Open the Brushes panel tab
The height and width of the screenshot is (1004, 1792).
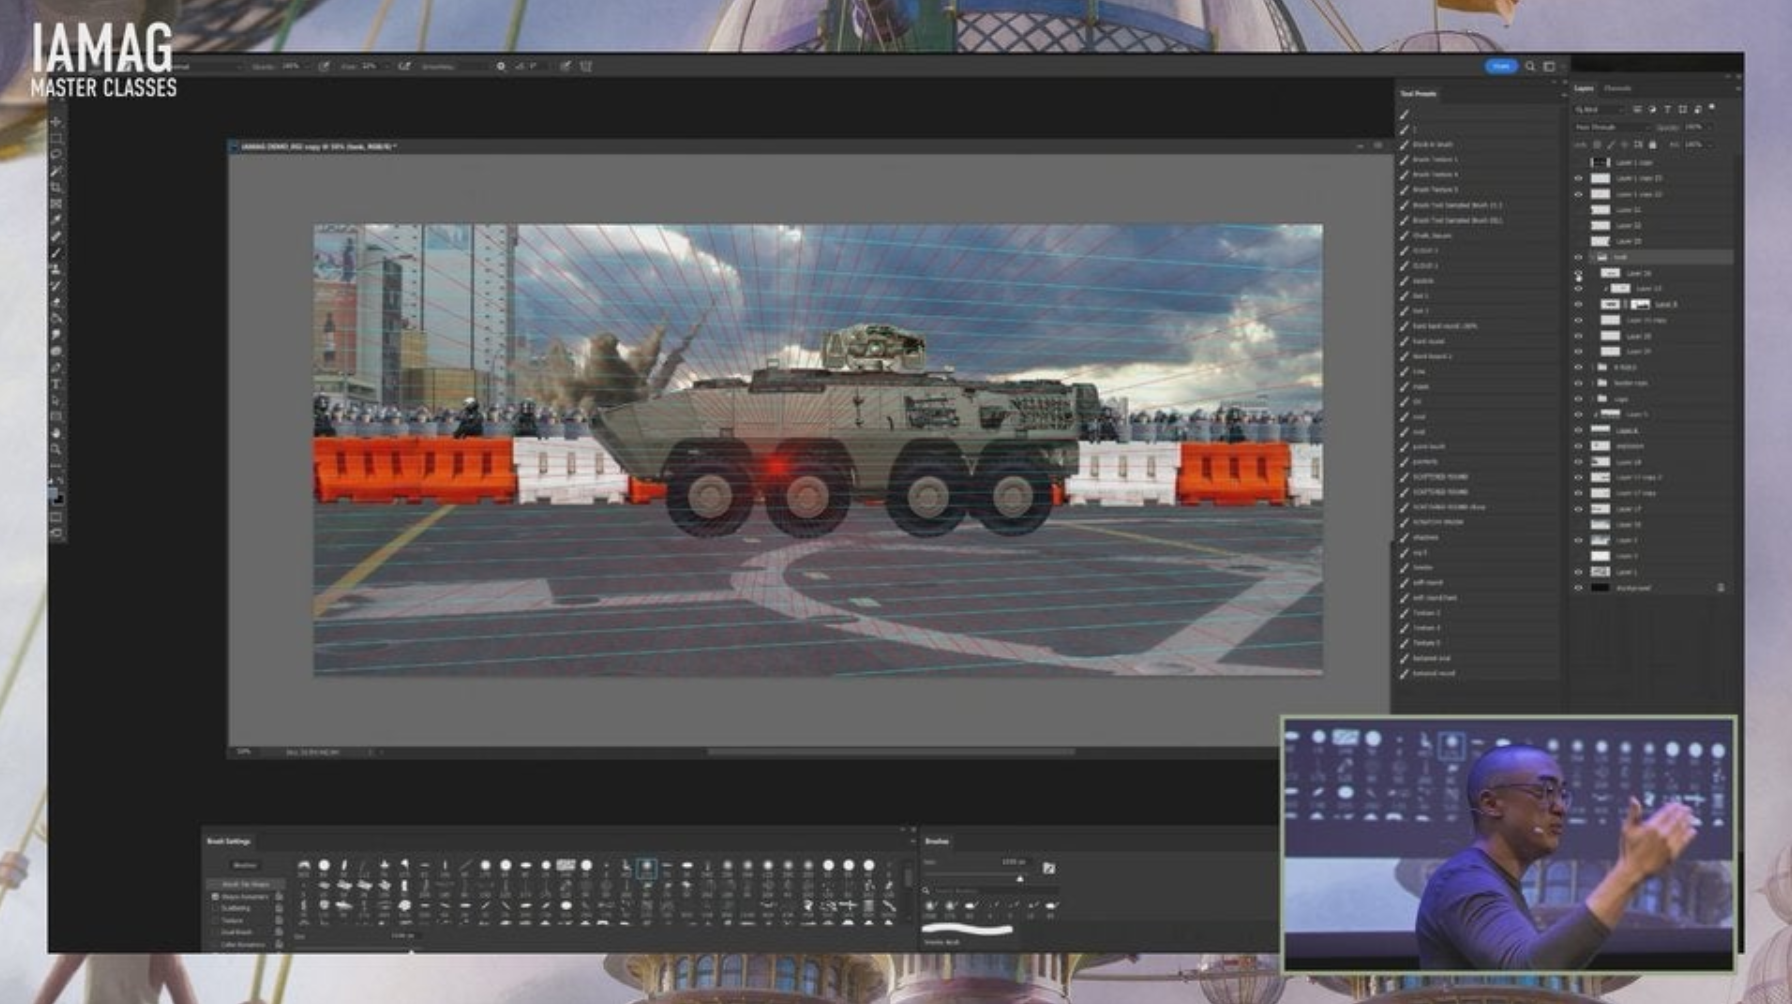click(937, 841)
